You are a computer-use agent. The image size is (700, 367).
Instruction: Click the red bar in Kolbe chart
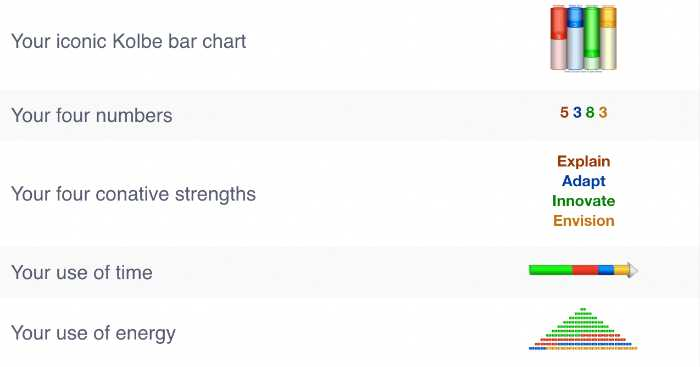(558, 38)
